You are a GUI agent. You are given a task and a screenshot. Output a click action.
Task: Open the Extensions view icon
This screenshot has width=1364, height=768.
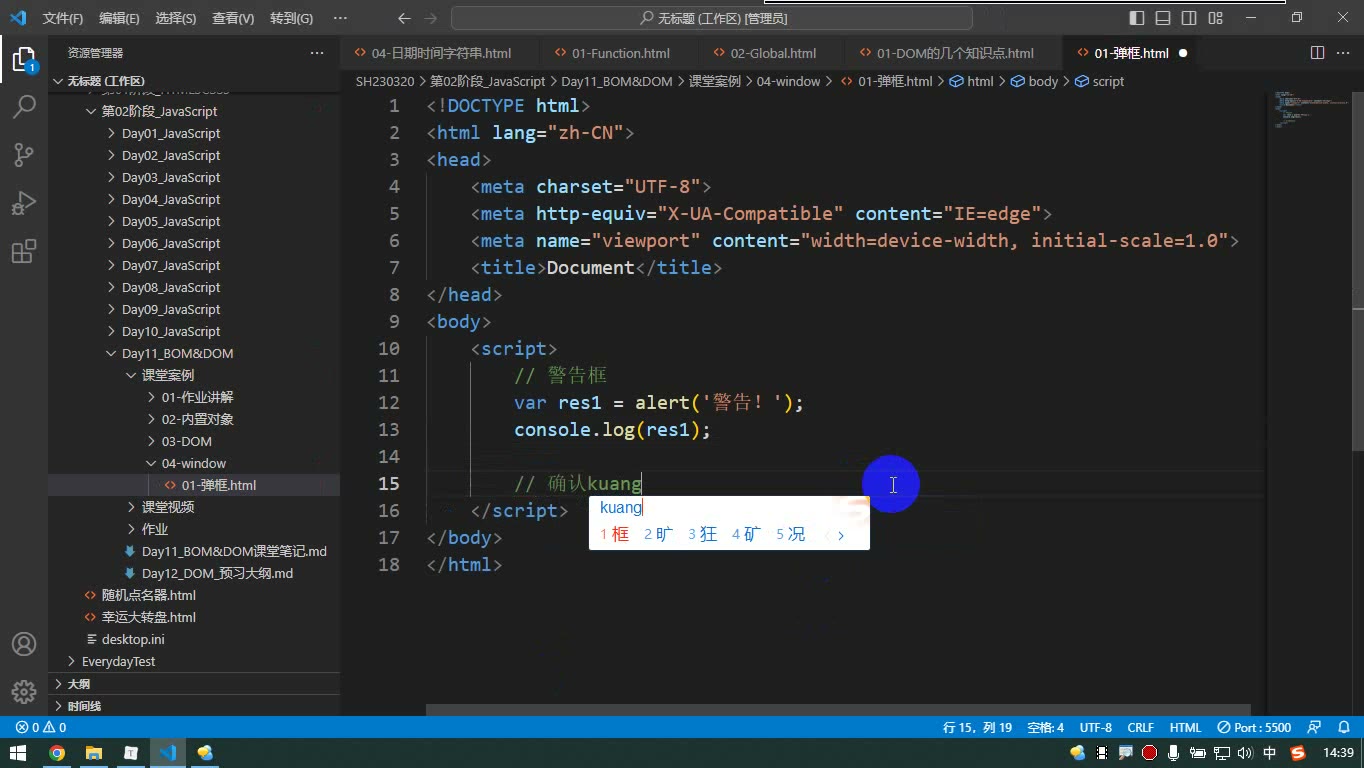coord(24,251)
